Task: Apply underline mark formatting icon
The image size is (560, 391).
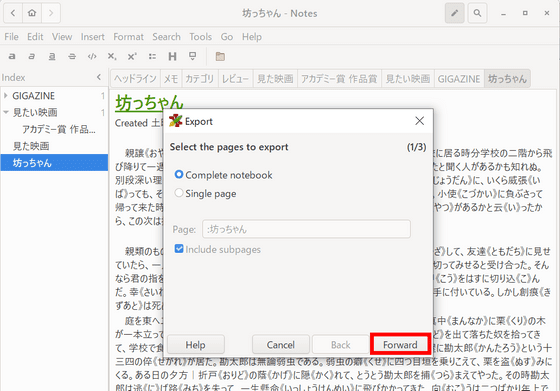Action: (52, 56)
